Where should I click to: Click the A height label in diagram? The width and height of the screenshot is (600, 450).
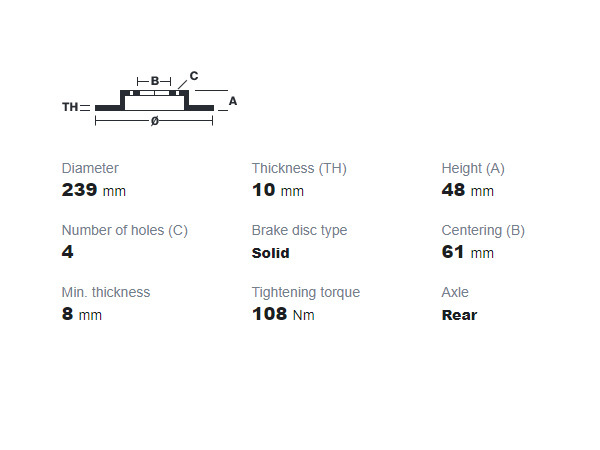[x=233, y=101]
